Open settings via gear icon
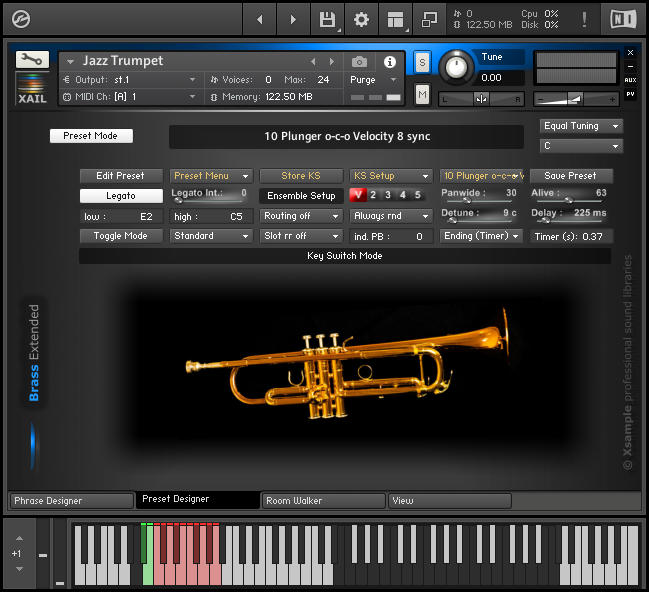The image size is (649, 592). pyautogui.click(x=361, y=19)
